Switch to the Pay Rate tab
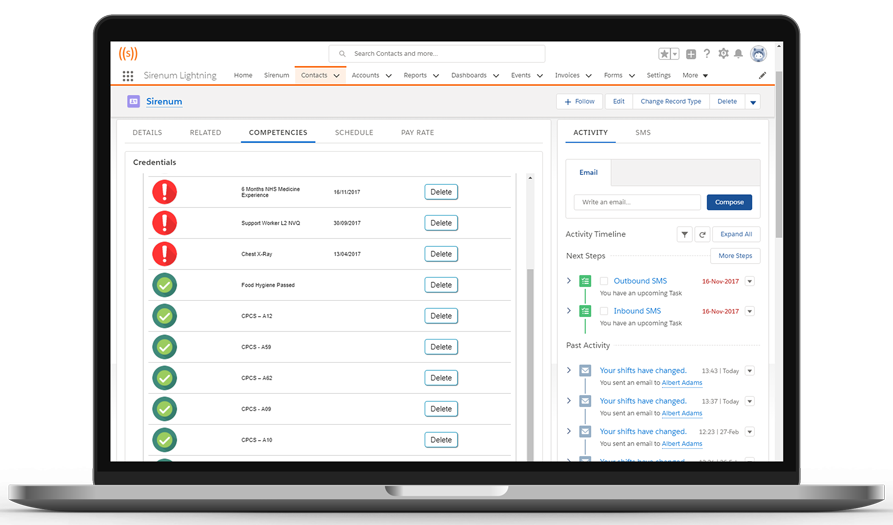Screen dimensions: 893x525 tap(417, 132)
